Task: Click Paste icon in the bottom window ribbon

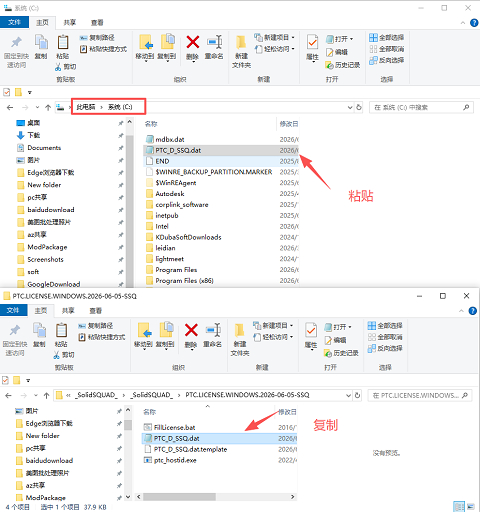Action: click(61, 330)
